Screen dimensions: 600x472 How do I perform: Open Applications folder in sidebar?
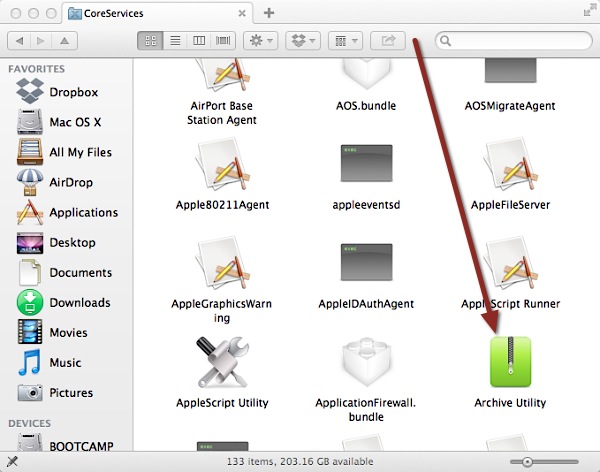[x=67, y=212]
